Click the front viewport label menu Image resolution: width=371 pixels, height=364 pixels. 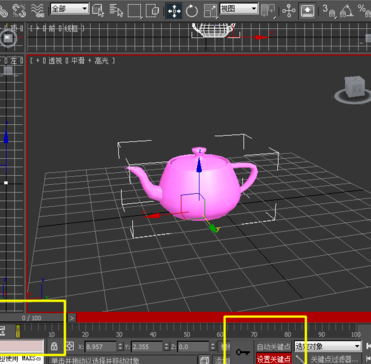[57, 29]
